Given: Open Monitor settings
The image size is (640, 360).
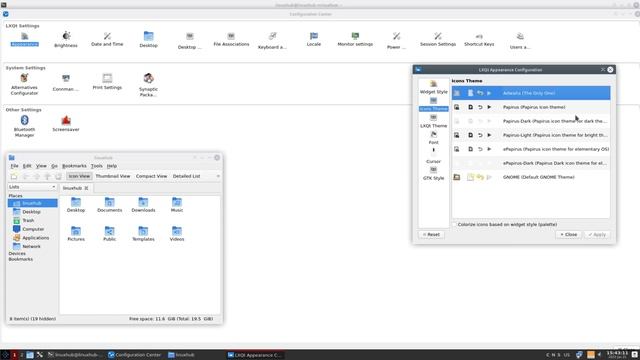Looking at the screenshot, I should coord(355,39).
